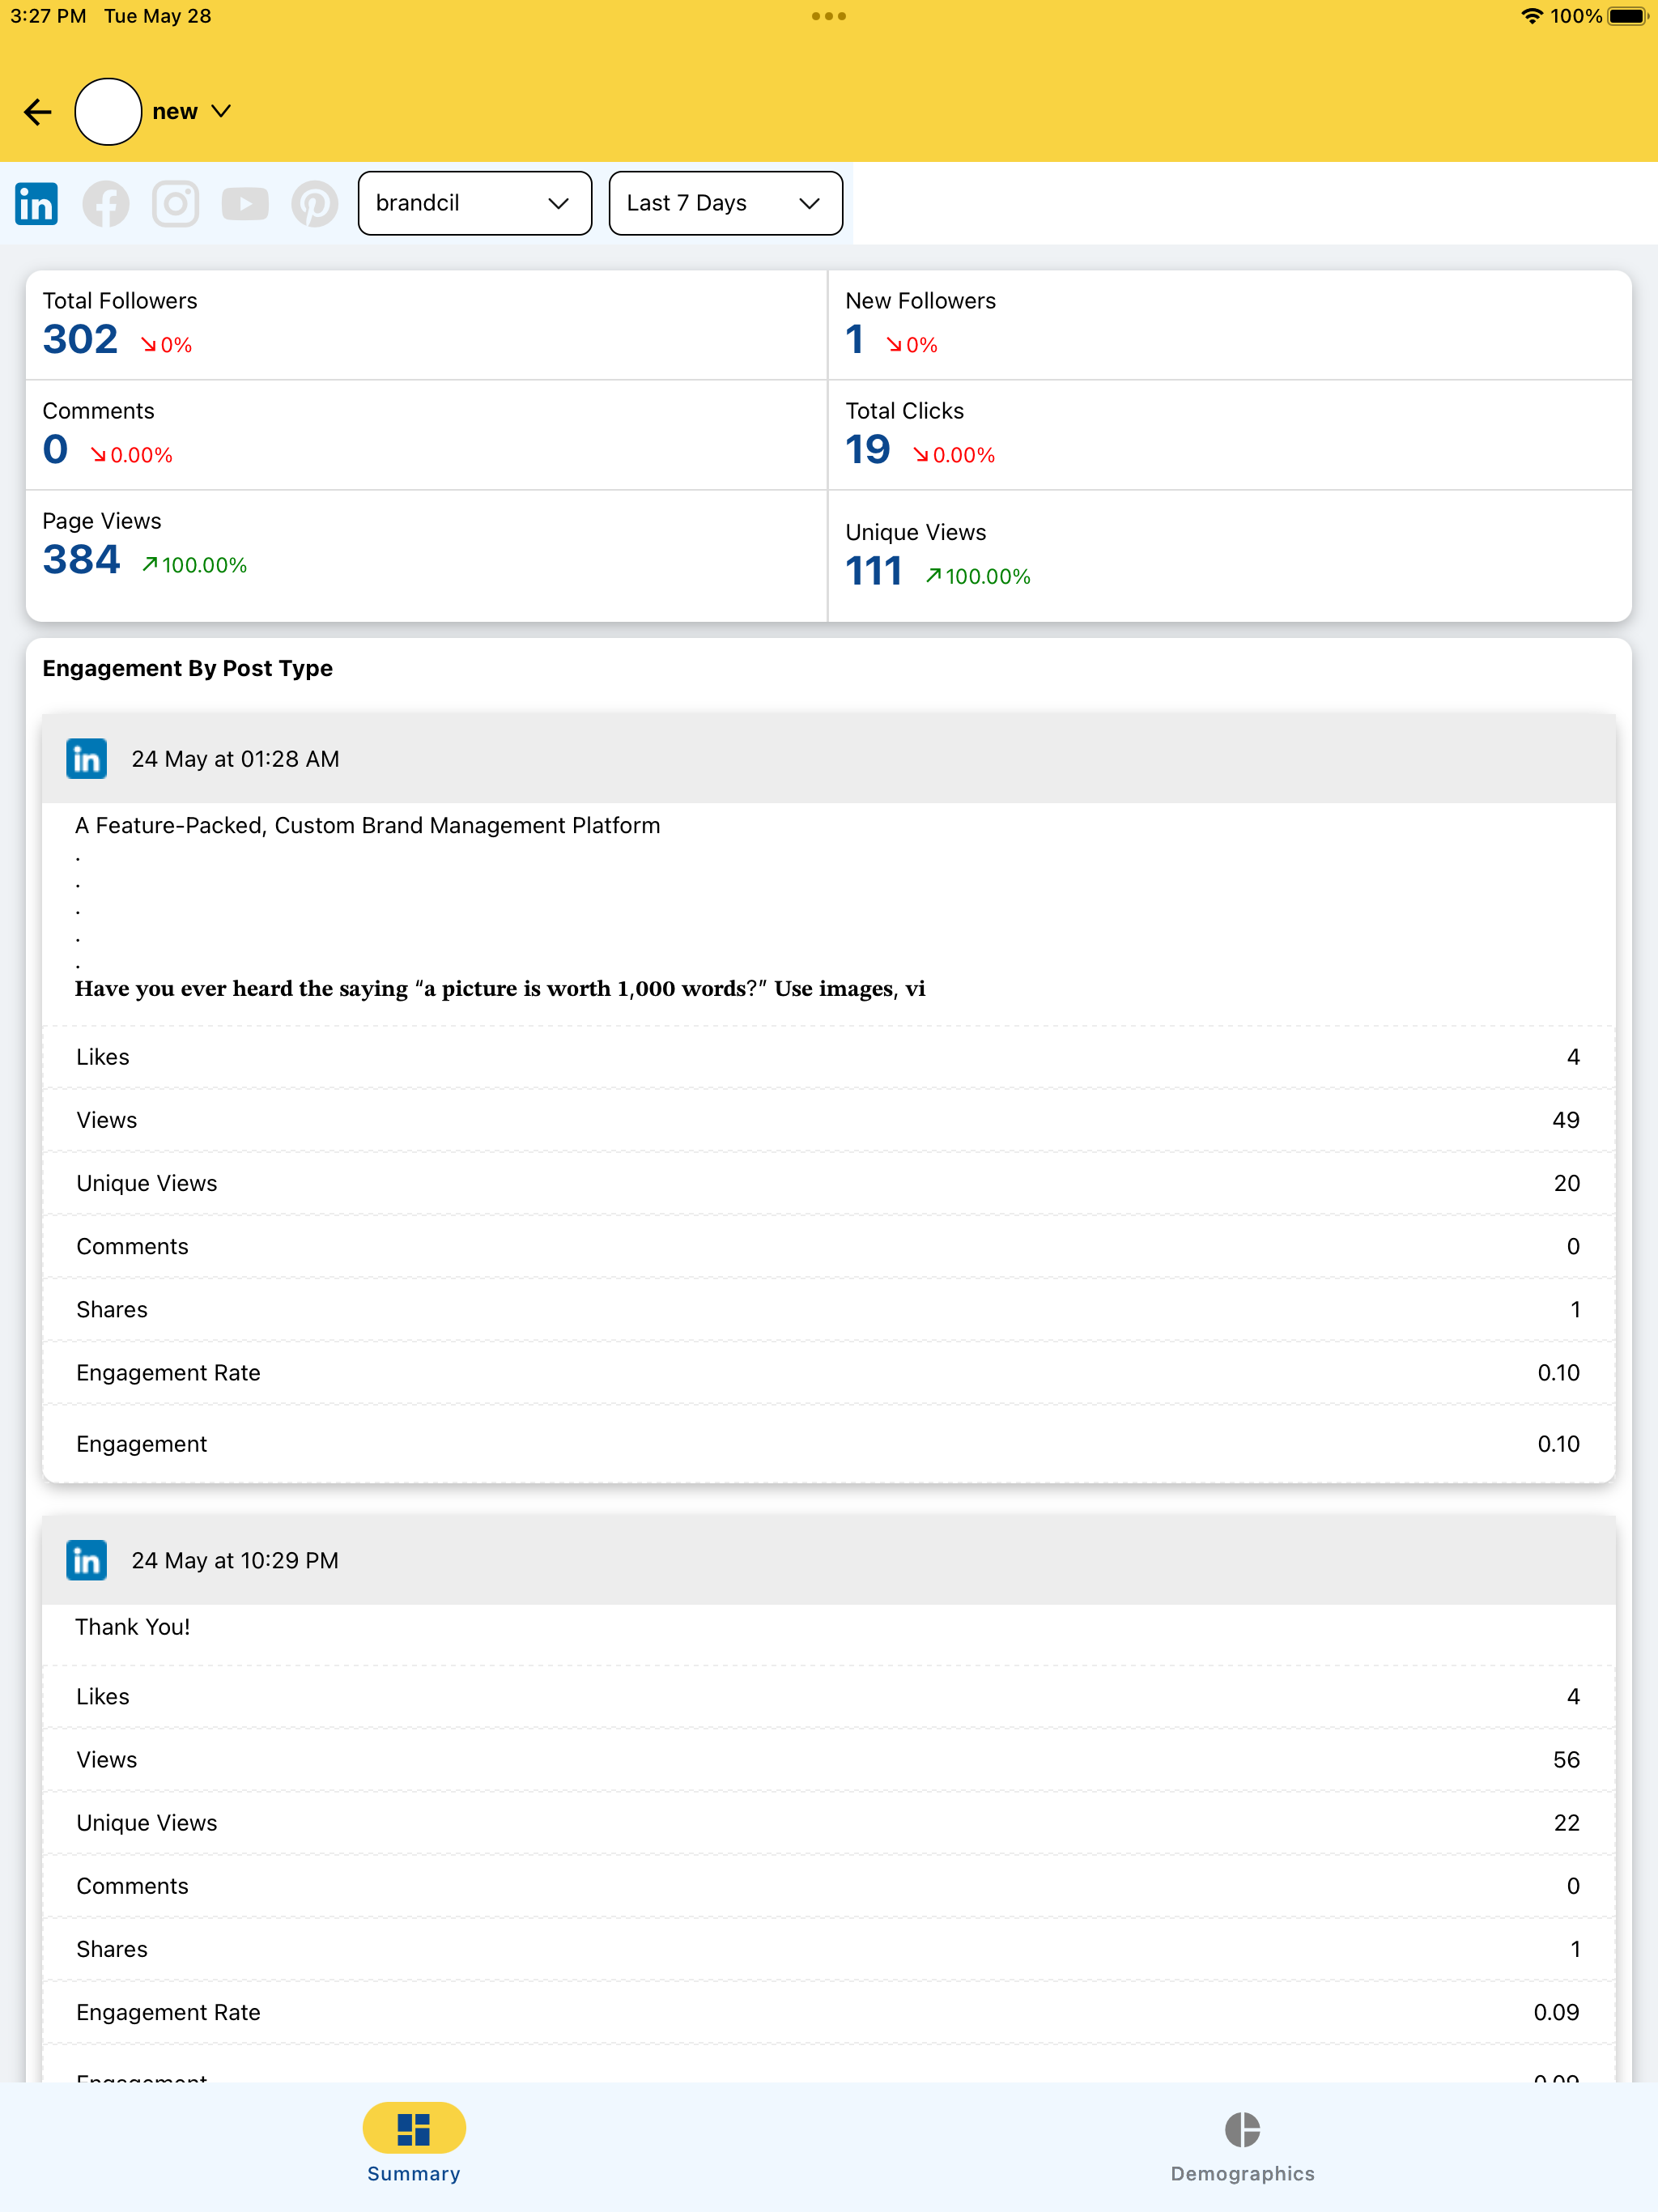Switch to the Facebook platform icon

pyautogui.click(x=106, y=203)
